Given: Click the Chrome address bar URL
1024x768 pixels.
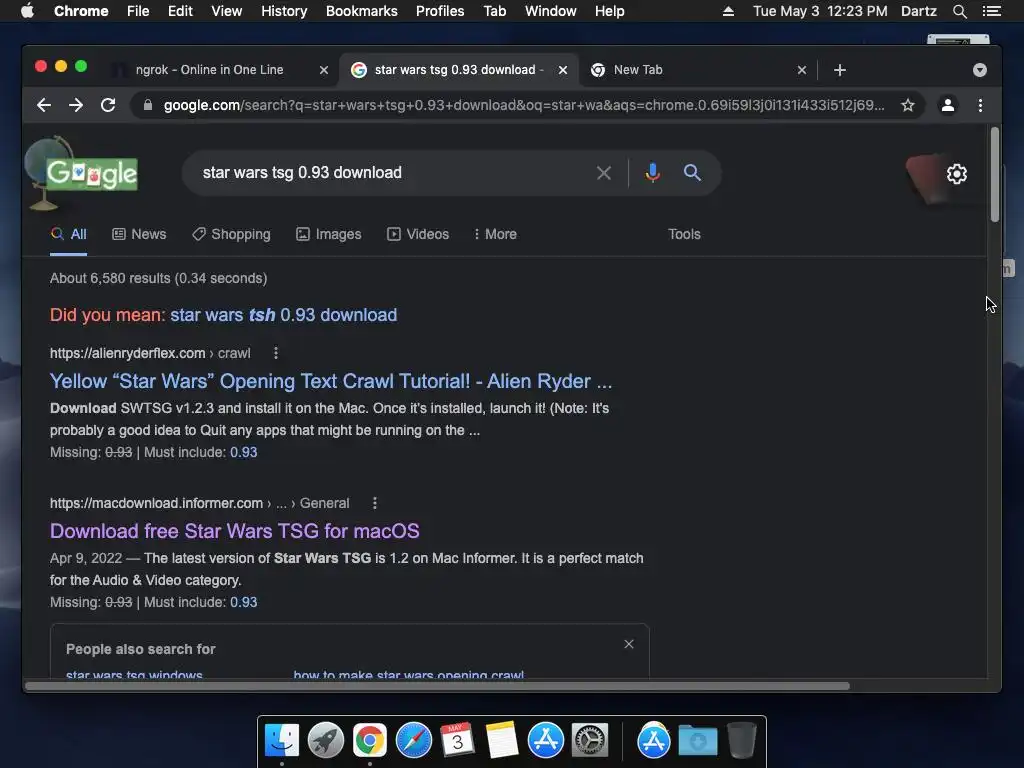Looking at the screenshot, I should (x=524, y=105).
